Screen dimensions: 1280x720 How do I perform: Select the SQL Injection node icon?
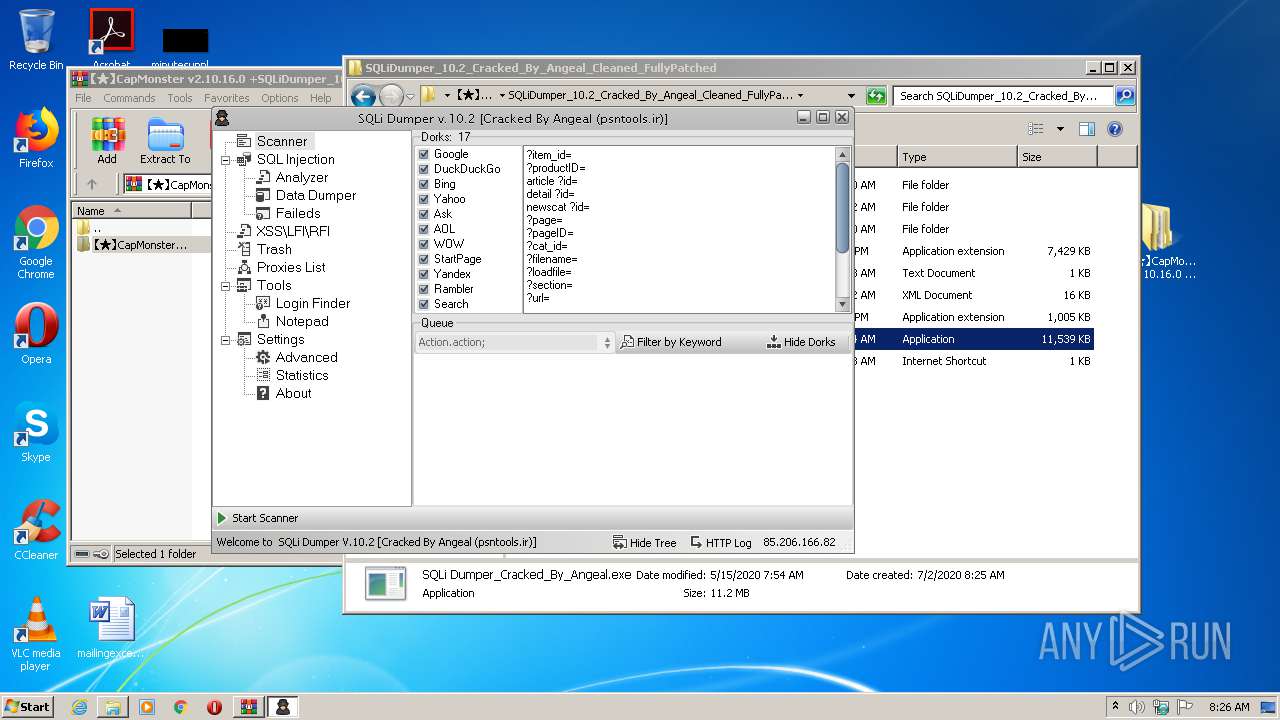pos(244,159)
